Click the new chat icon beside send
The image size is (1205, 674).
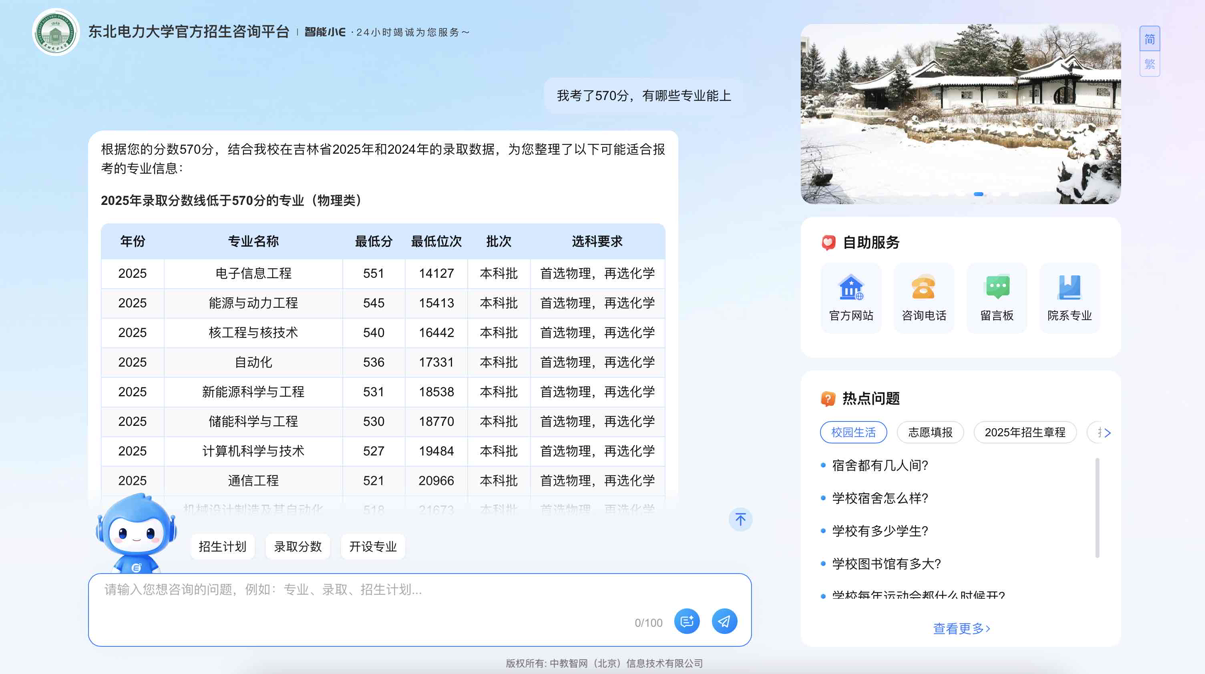point(687,621)
